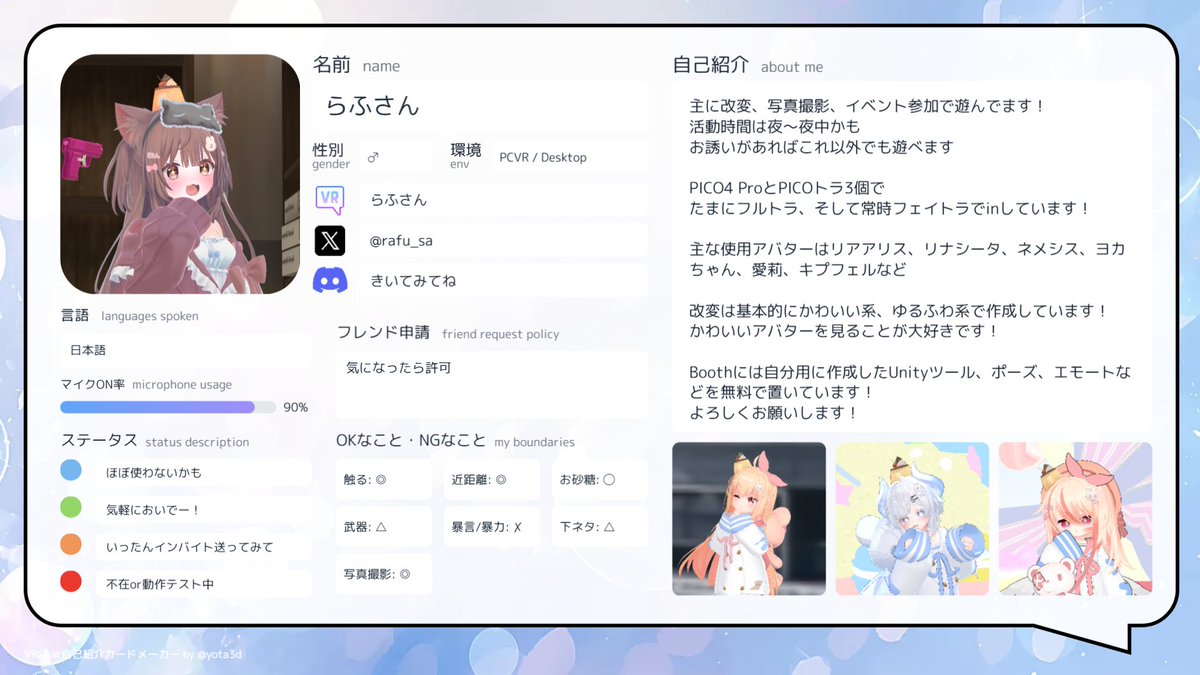Open the orange-haired avatar winking thumbnail
This screenshot has width=1200, height=675.
[749, 519]
